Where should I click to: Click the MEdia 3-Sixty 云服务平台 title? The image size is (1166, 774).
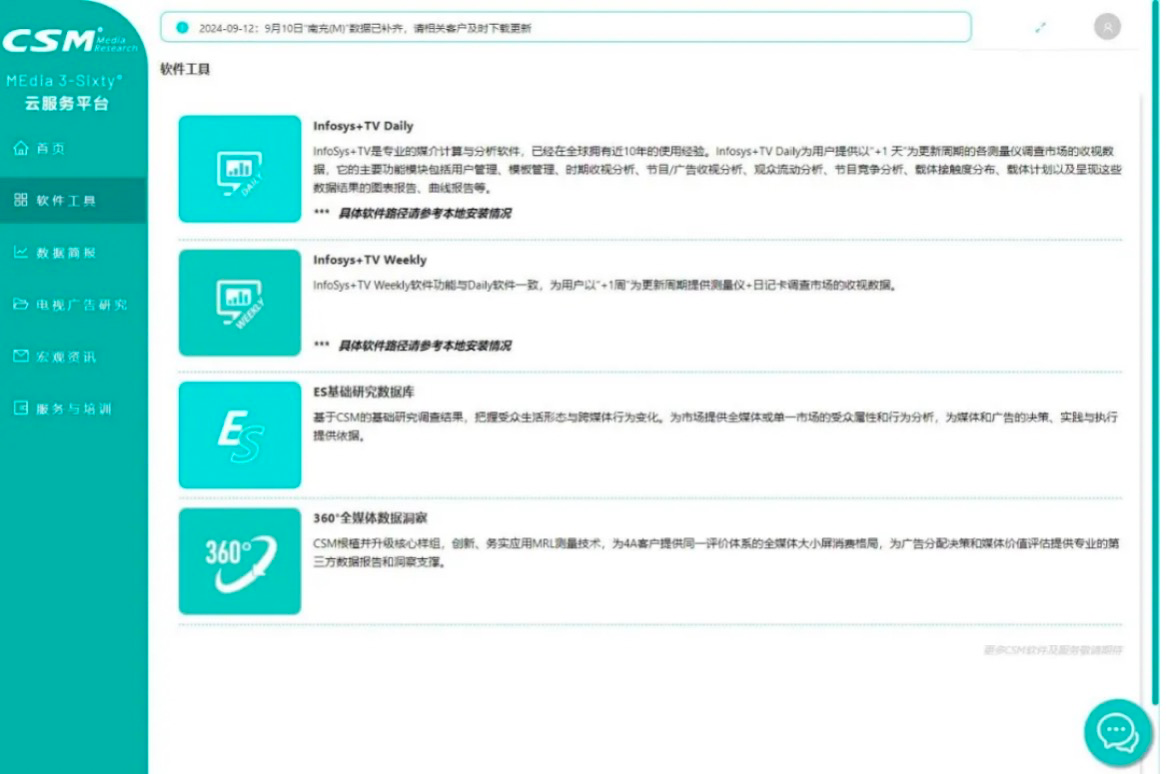(x=65, y=92)
